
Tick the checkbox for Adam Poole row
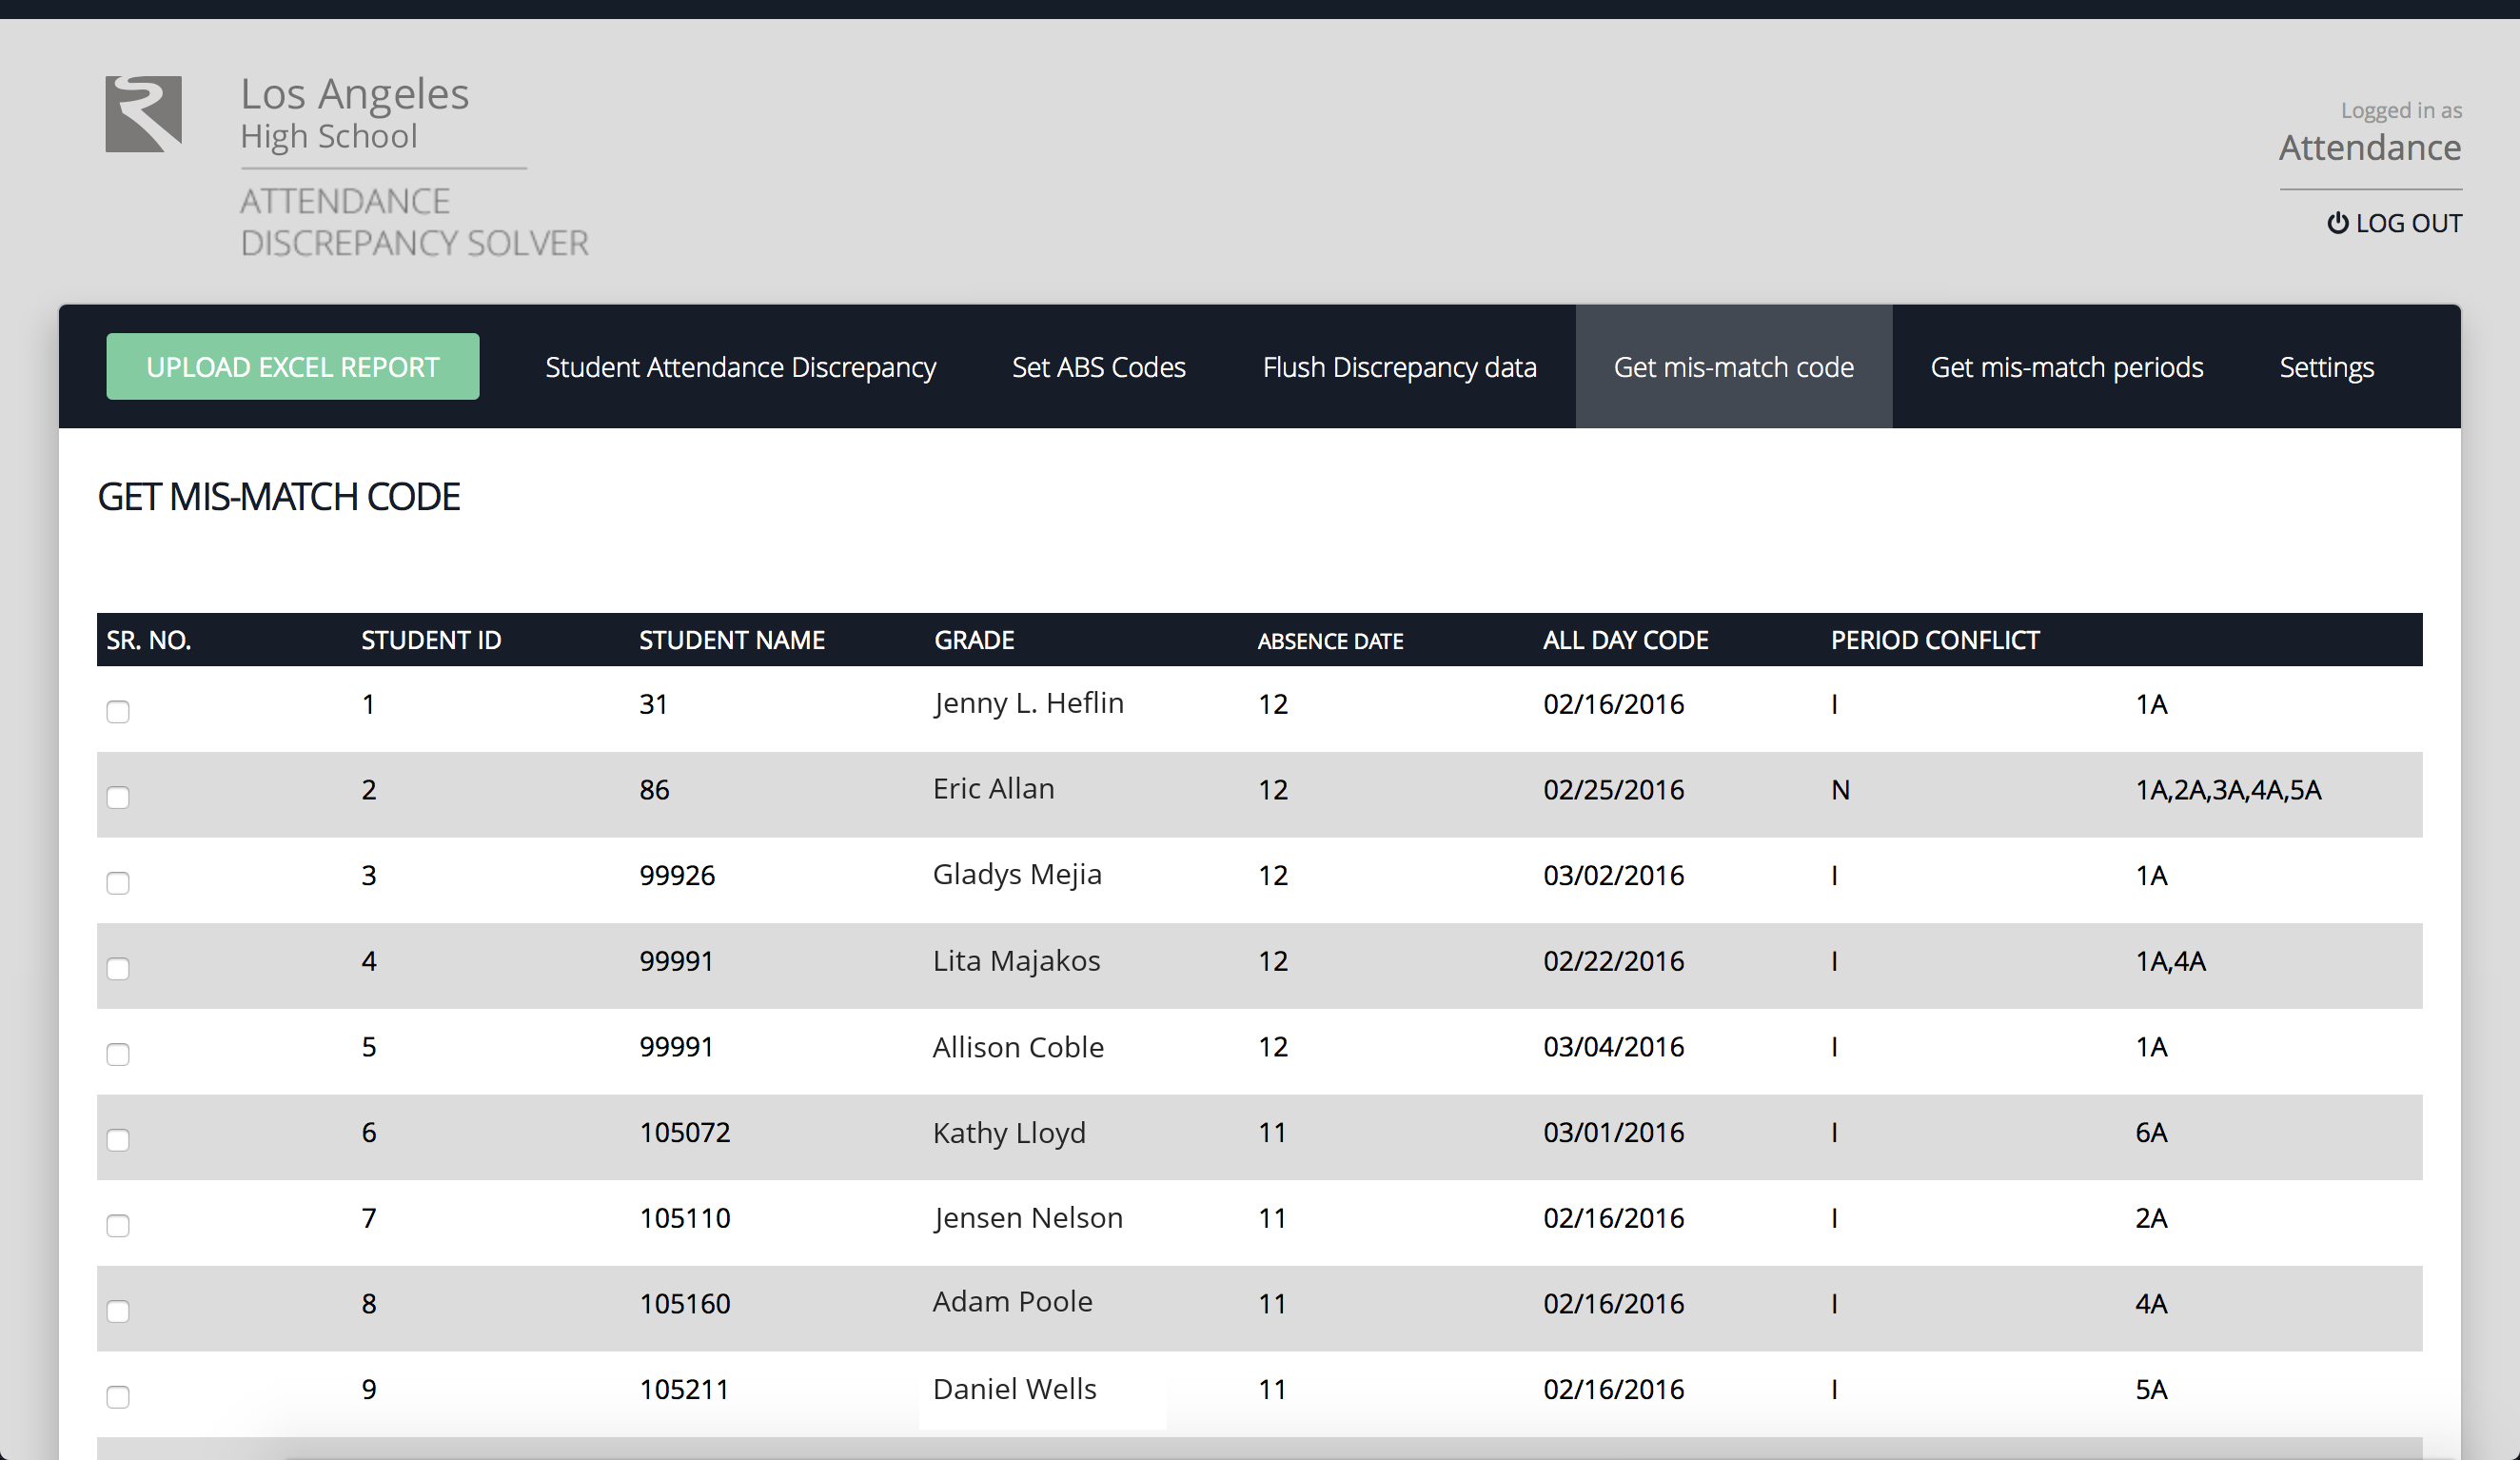coord(118,1311)
